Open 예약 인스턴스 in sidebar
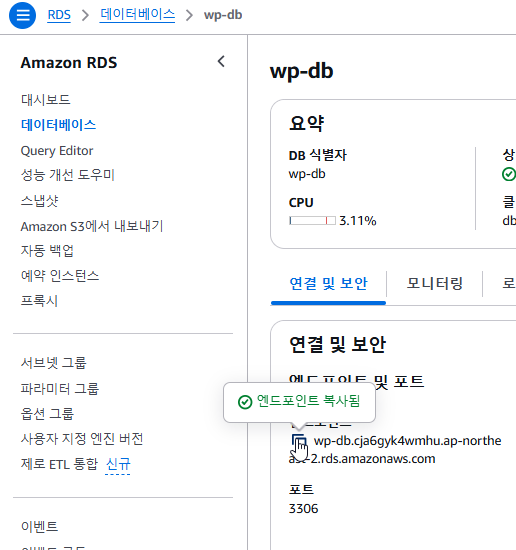 [x=60, y=276]
